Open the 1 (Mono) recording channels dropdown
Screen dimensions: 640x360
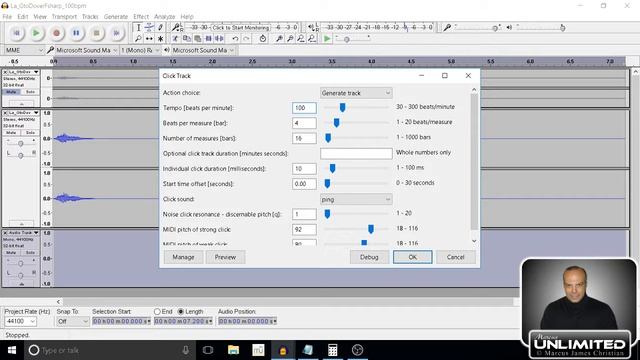pos(140,50)
